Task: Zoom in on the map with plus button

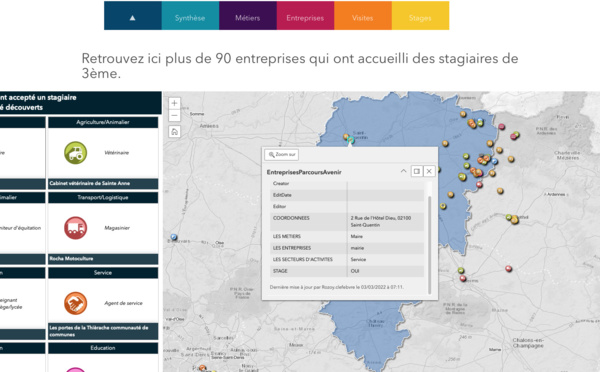Action: coord(174,103)
